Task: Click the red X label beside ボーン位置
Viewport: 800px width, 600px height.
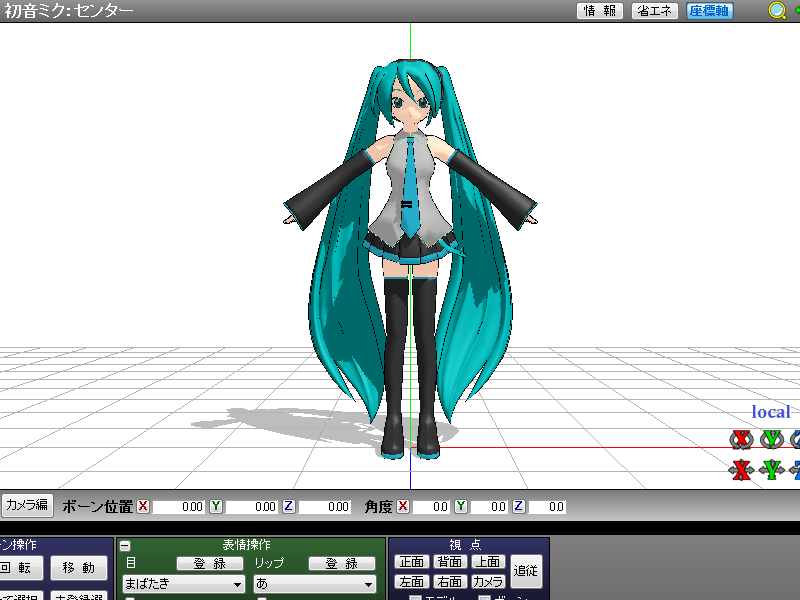Action: pyautogui.click(x=143, y=506)
